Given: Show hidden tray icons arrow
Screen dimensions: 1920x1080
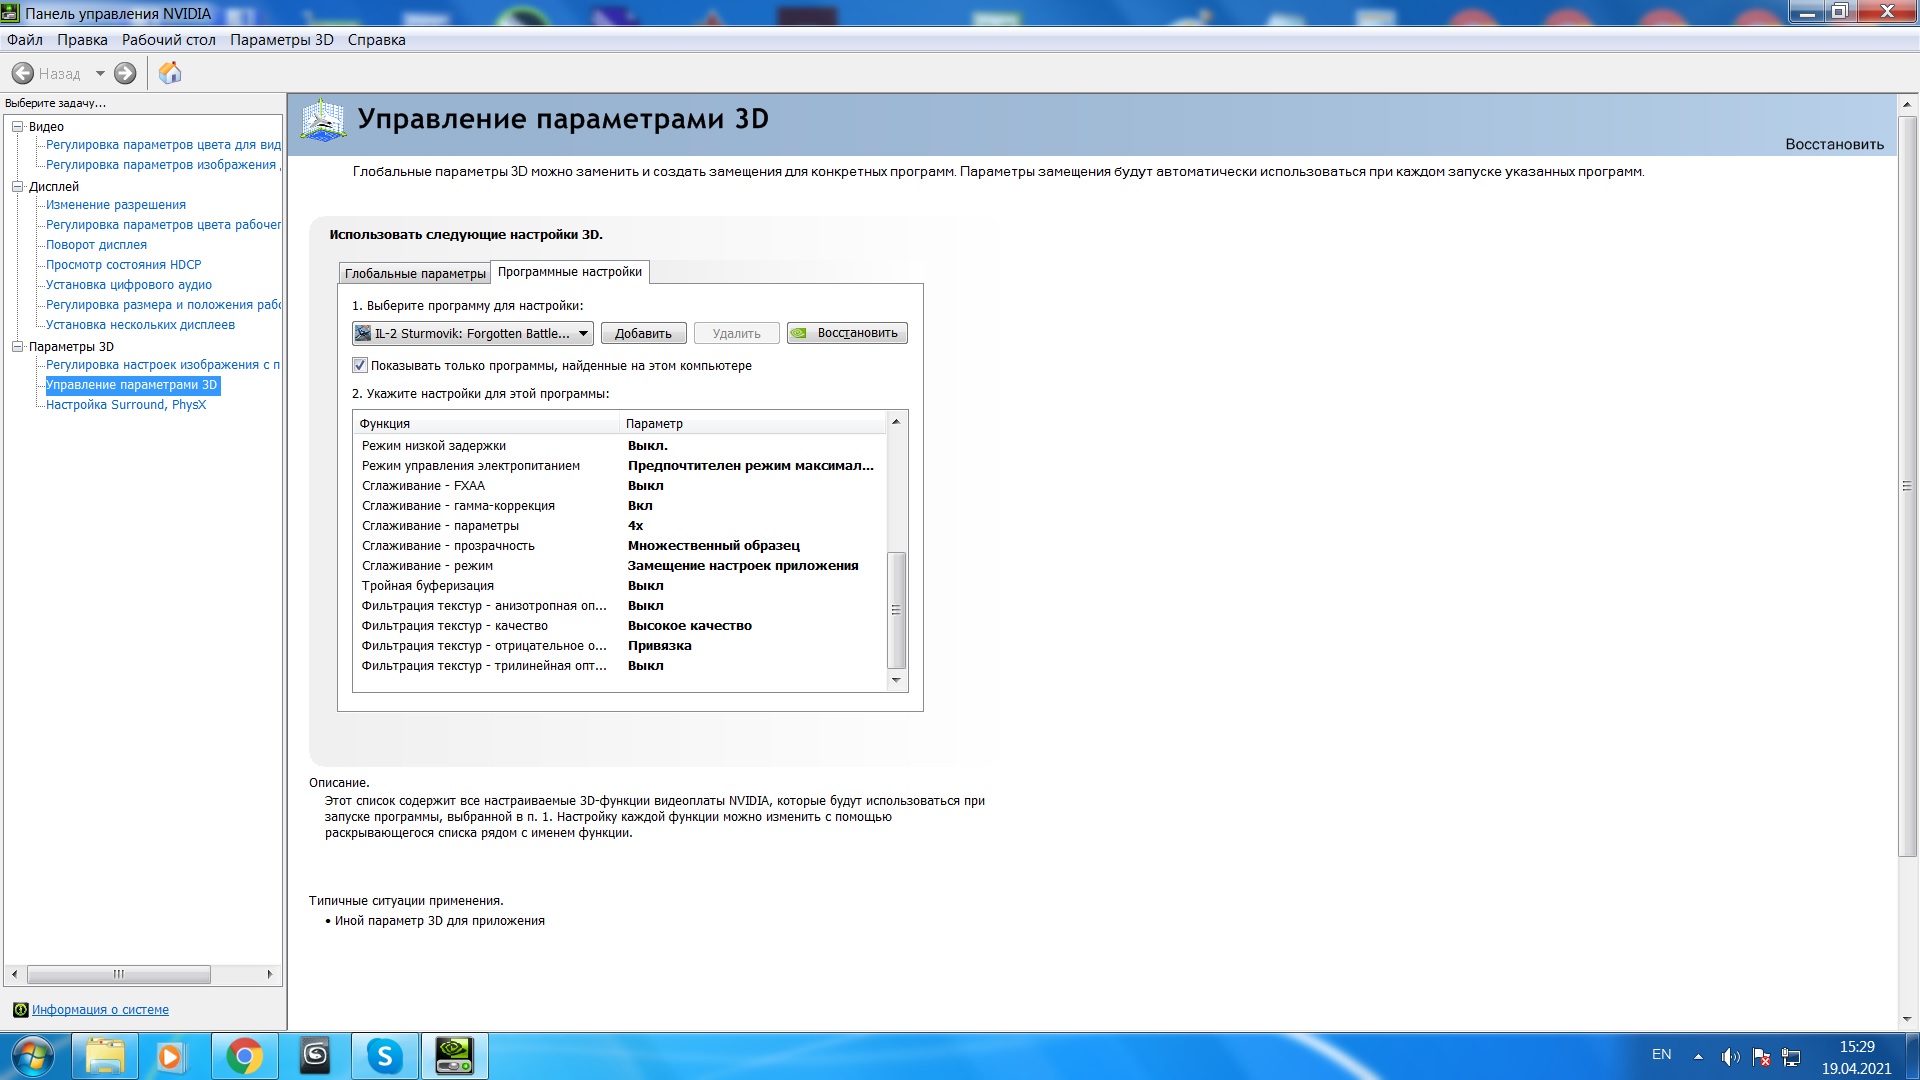Looking at the screenshot, I should pos(1698,1057).
